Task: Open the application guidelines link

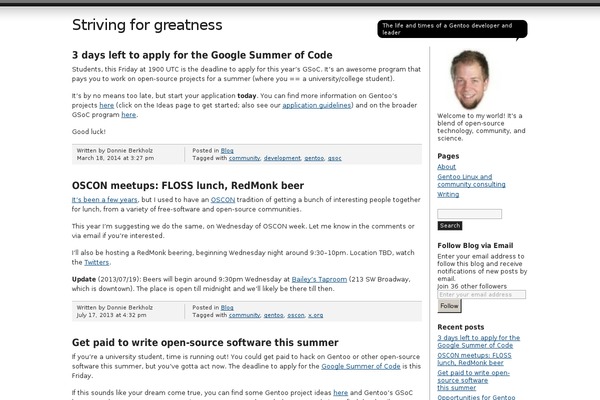Action: (x=316, y=105)
